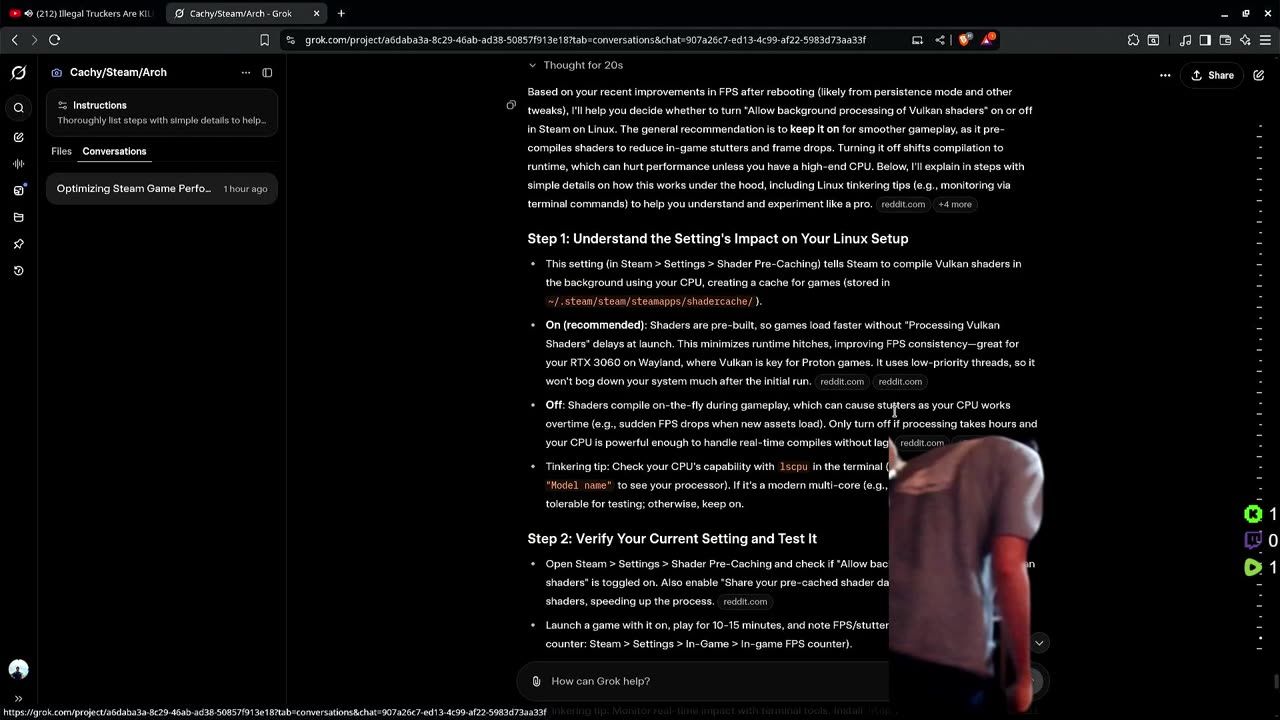Click the browser back arrow
This screenshot has height=720, width=1280.
click(15, 40)
